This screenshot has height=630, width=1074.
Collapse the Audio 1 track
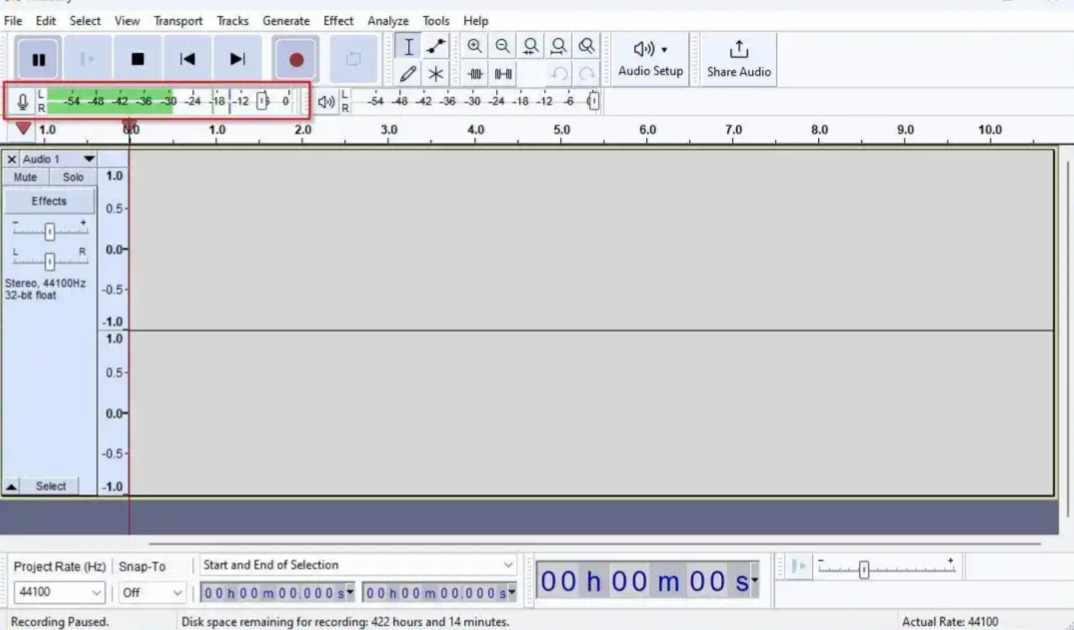coord(12,486)
